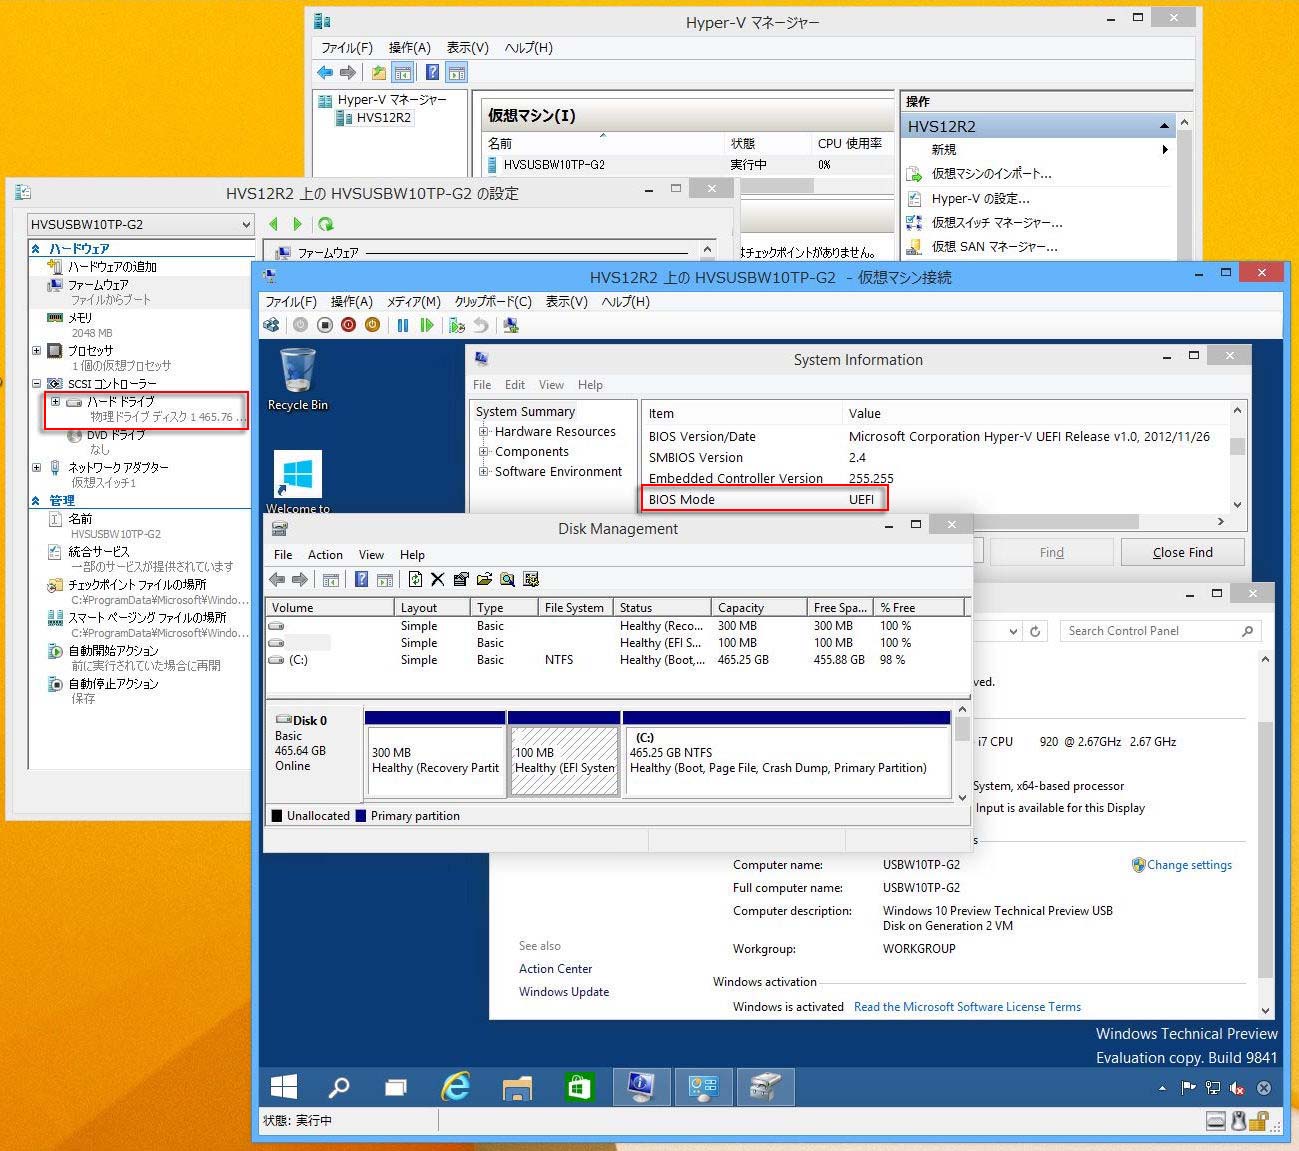
Task: Open the Action Center link
Action: (555, 969)
